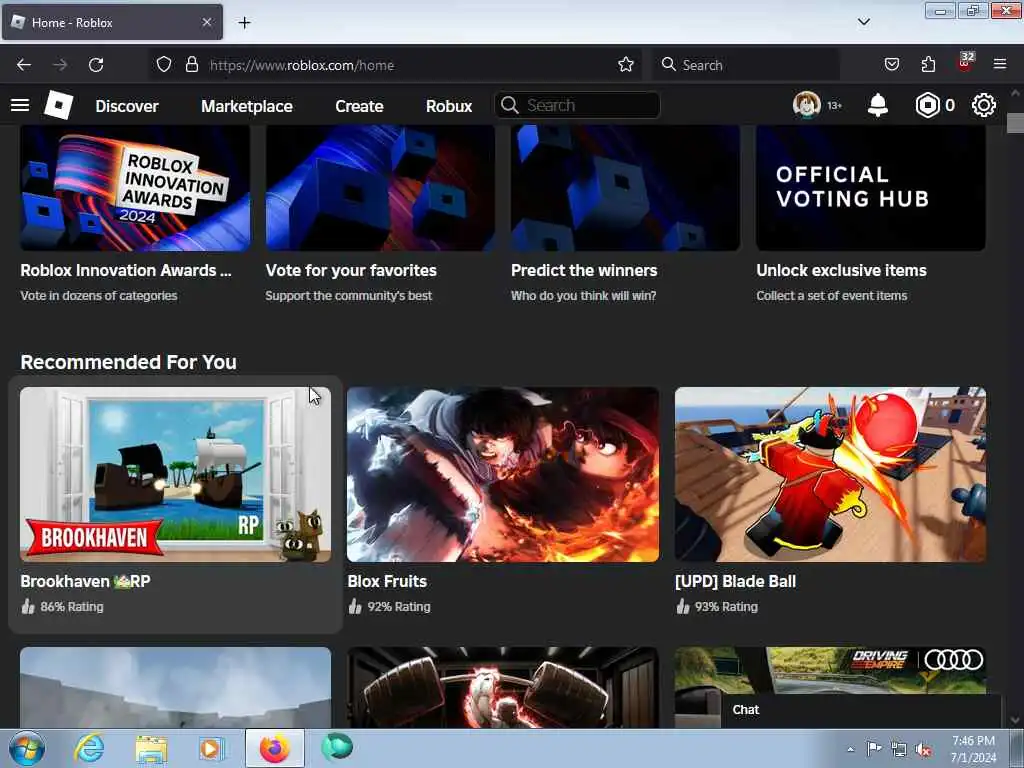The image size is (1024, 768).
Task: Click the Firefox taskbar icon
Action: 275,748
